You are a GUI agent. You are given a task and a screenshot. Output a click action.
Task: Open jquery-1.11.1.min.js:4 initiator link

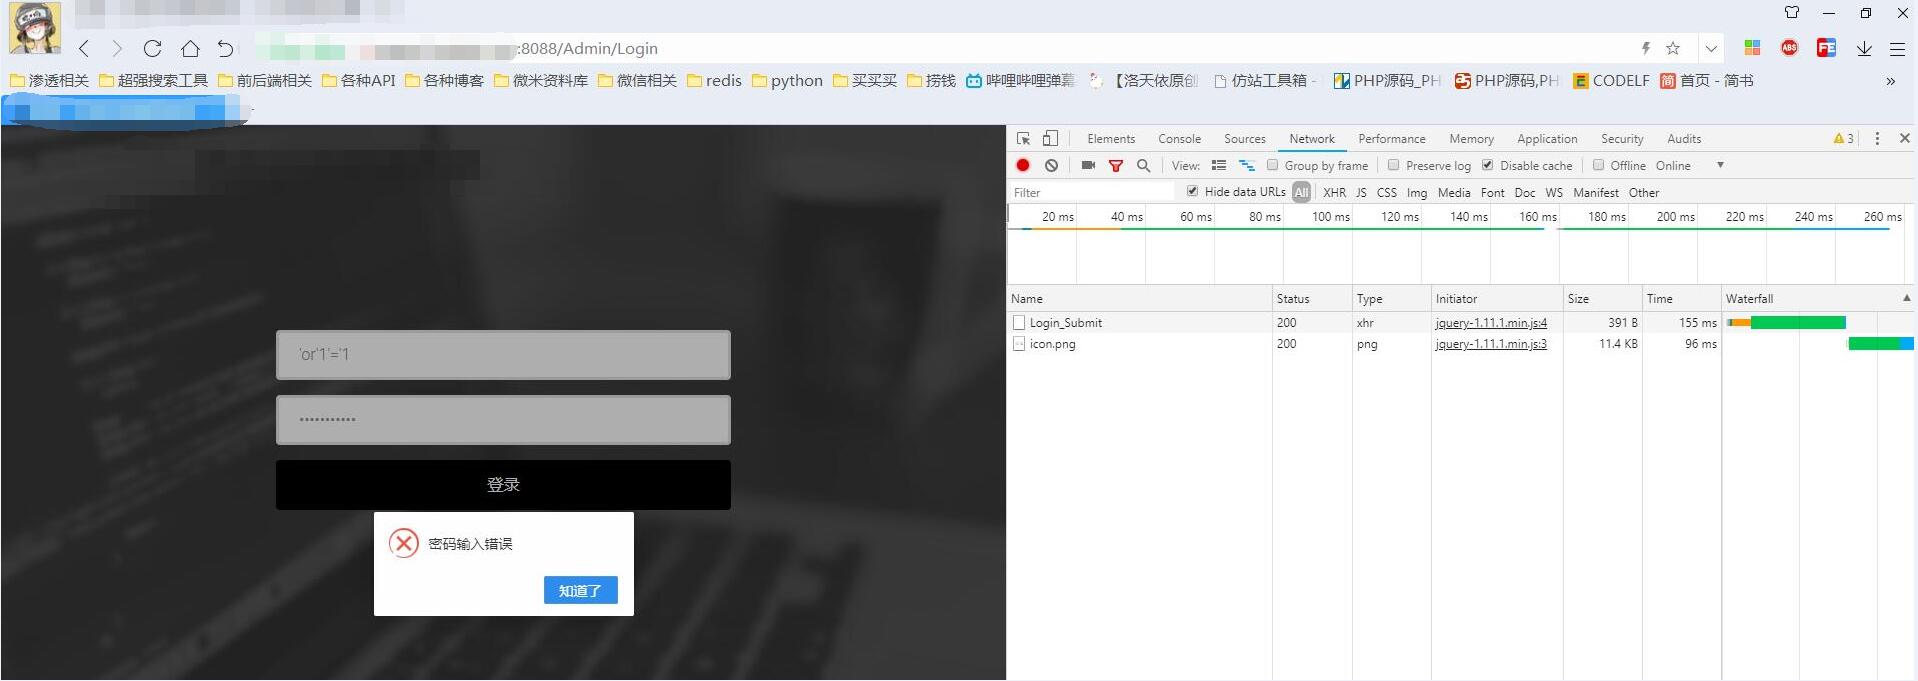1491,322
